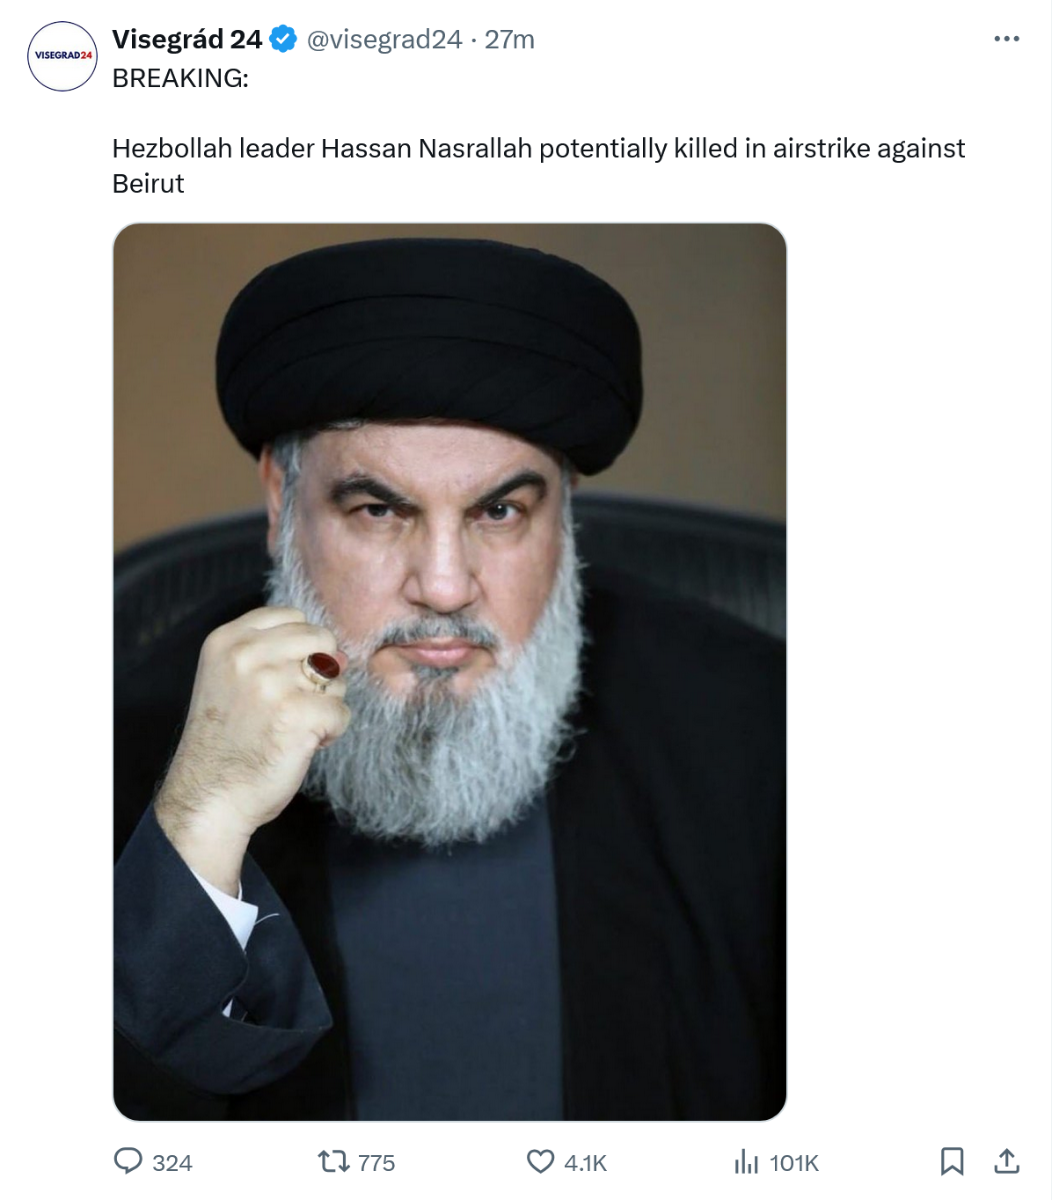Click the blue verified badge

click(x=284, y=40)
